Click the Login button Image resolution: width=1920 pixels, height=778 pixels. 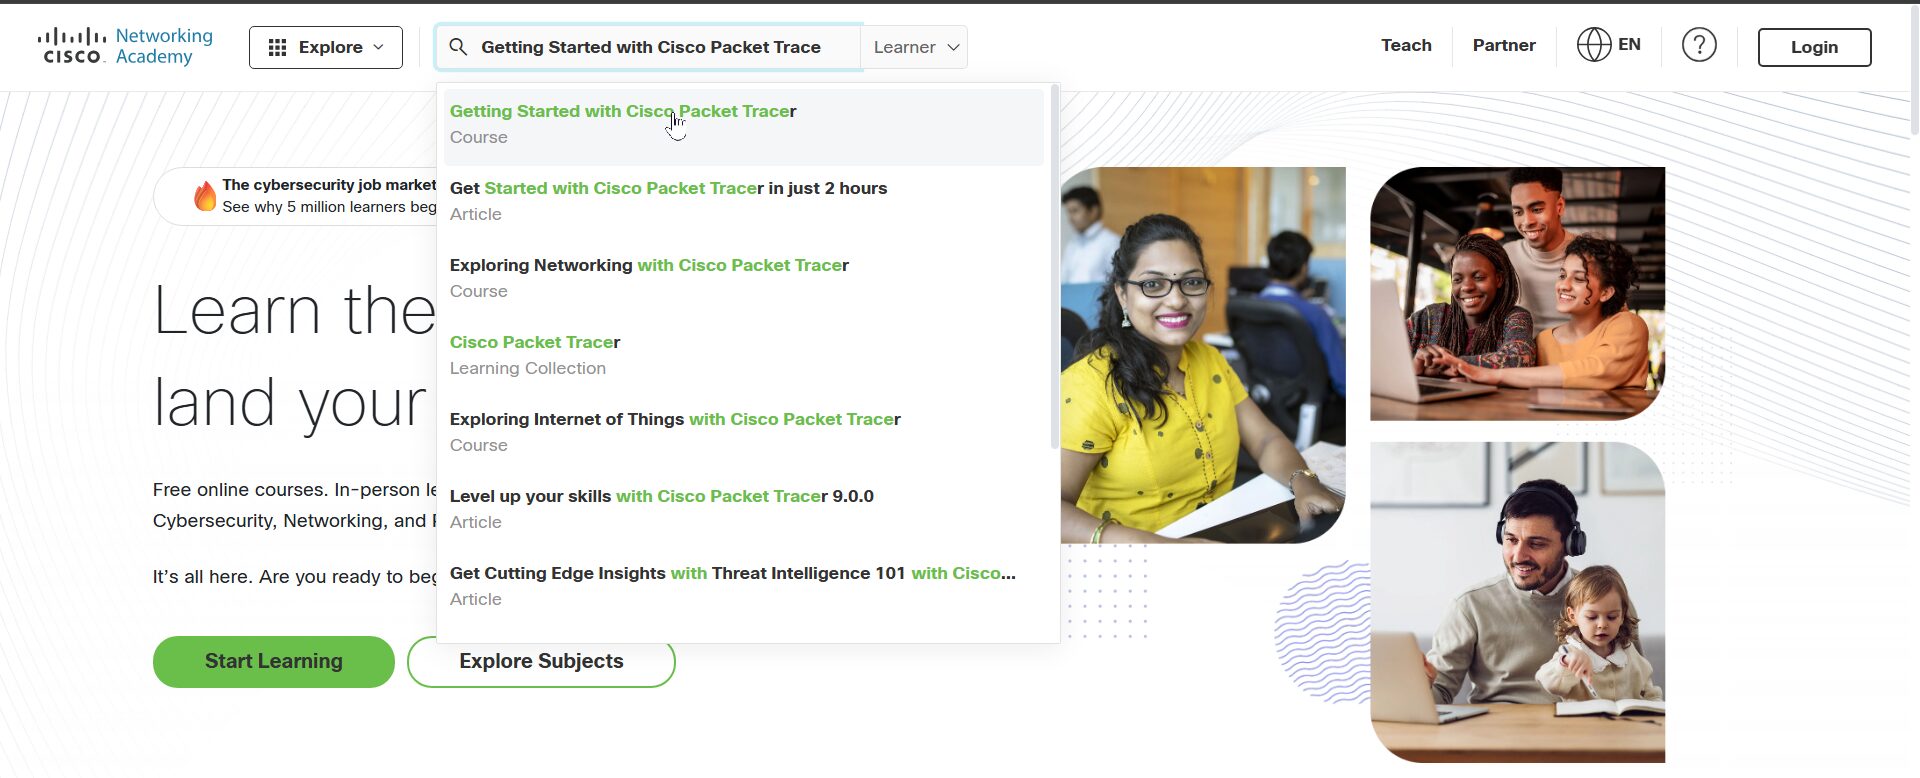coord(1814,47)
